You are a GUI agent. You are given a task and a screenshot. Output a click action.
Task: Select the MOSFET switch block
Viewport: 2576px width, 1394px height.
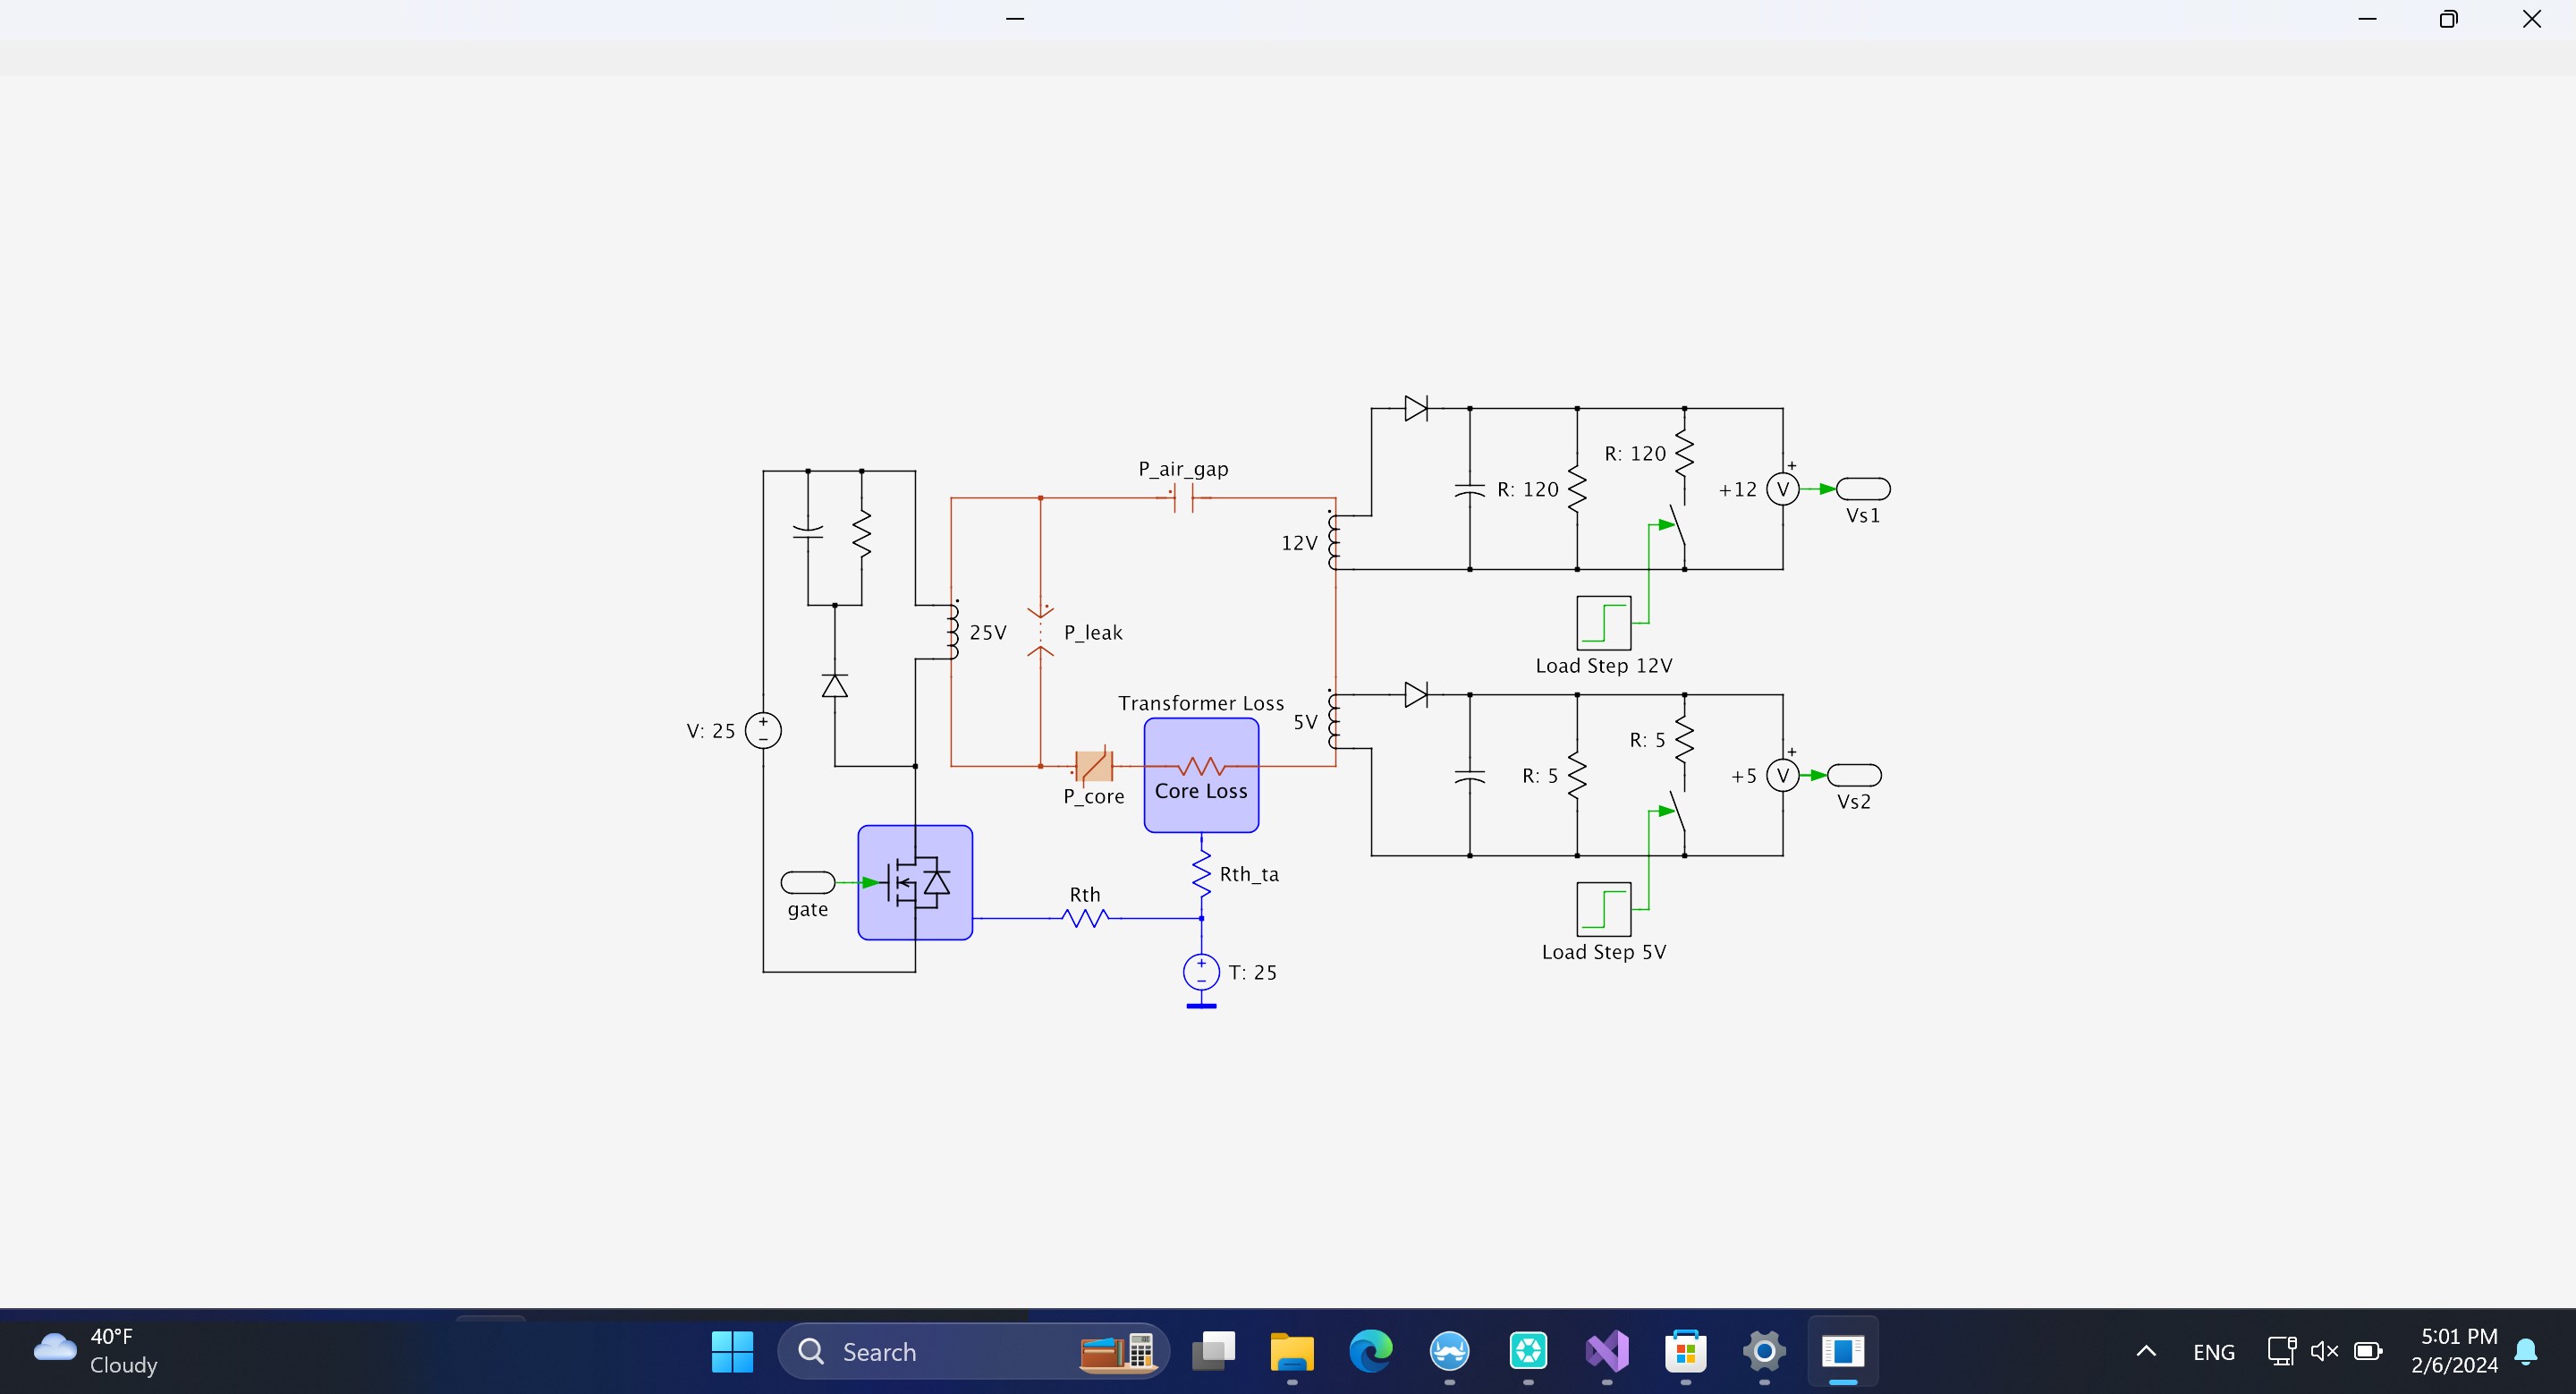(914, 882)
